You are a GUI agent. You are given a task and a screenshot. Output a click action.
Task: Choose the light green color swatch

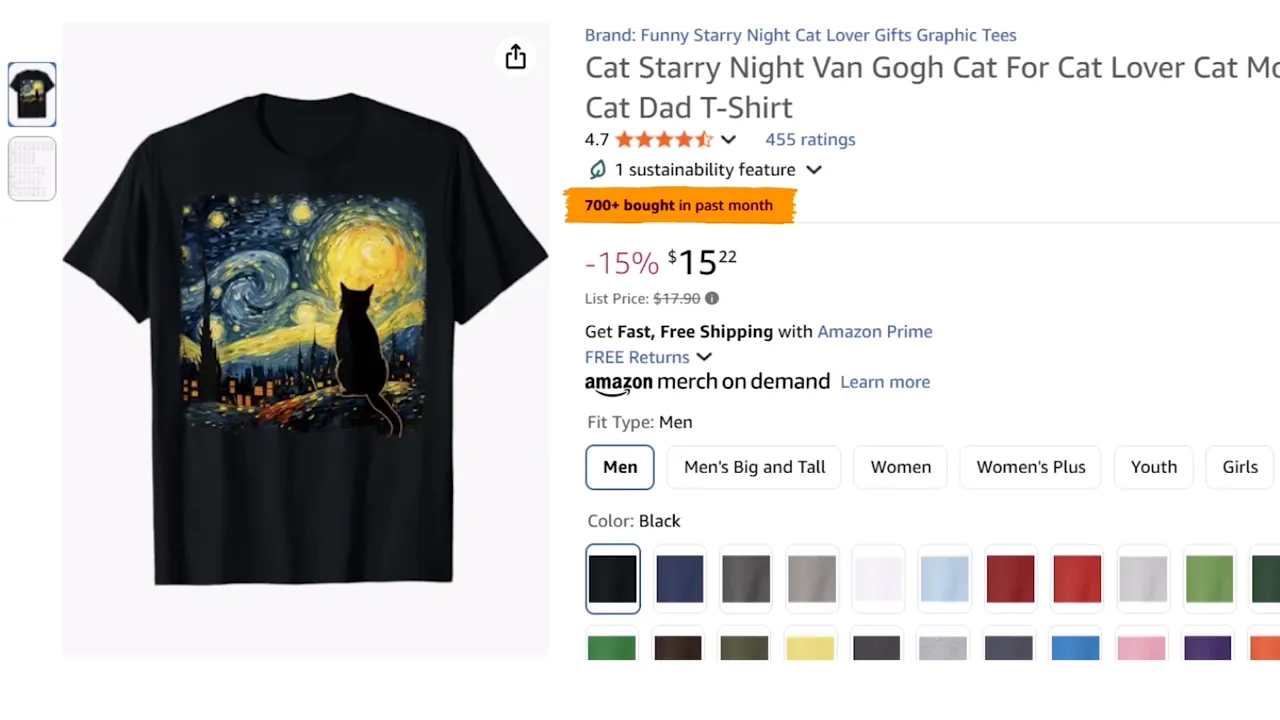[1209, 579]
